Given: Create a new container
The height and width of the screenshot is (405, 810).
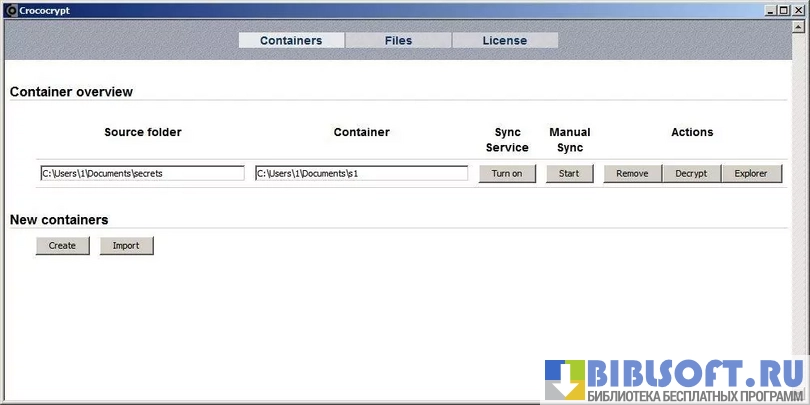Looking at the screenshot, I should pyautogui.click(x=62, y=245).
